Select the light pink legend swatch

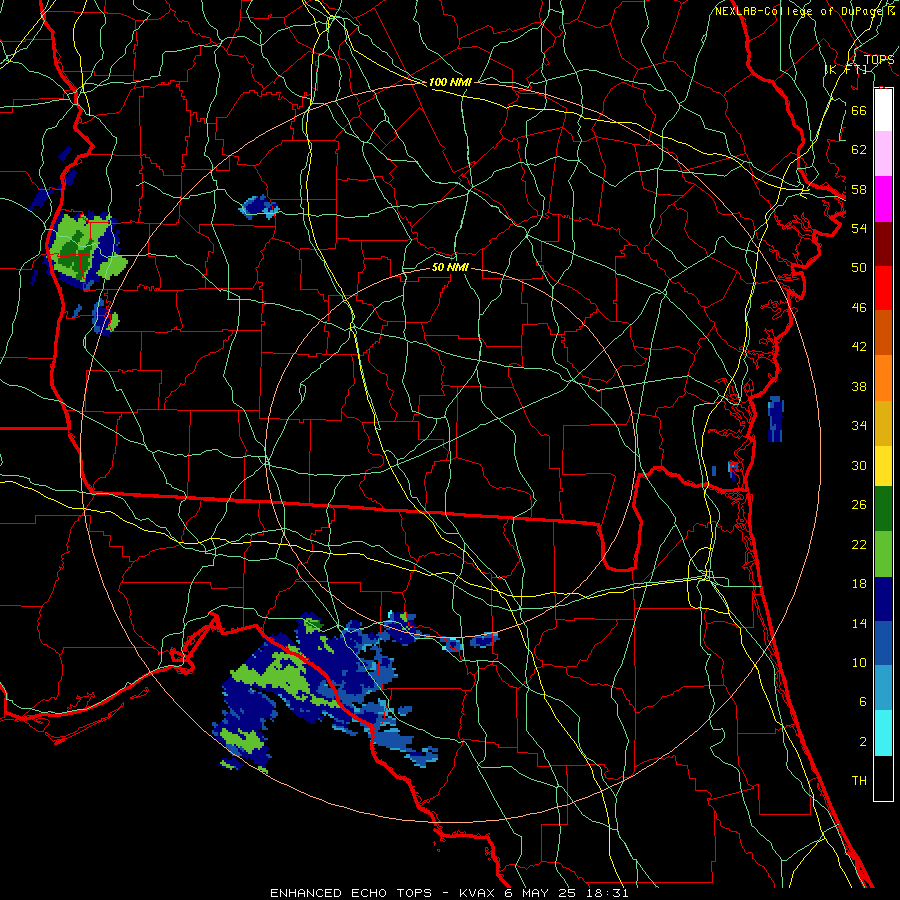(883, 154)
